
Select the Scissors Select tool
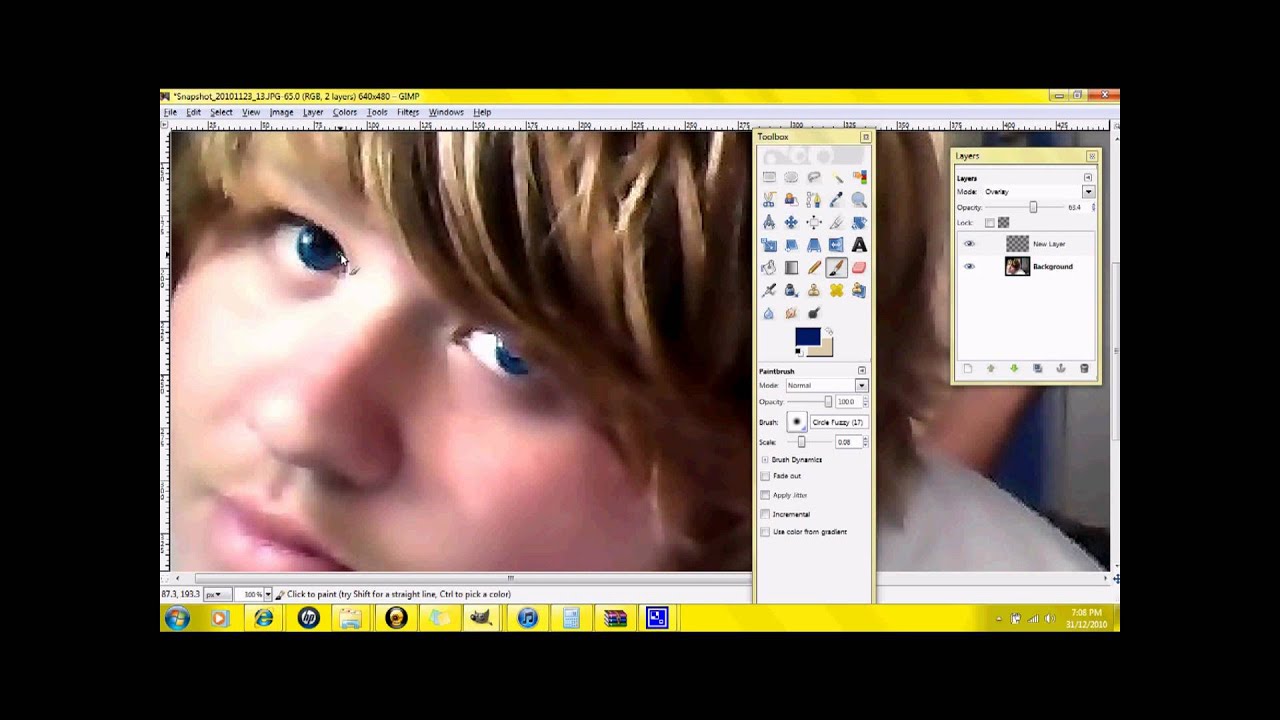click(769, 200)
